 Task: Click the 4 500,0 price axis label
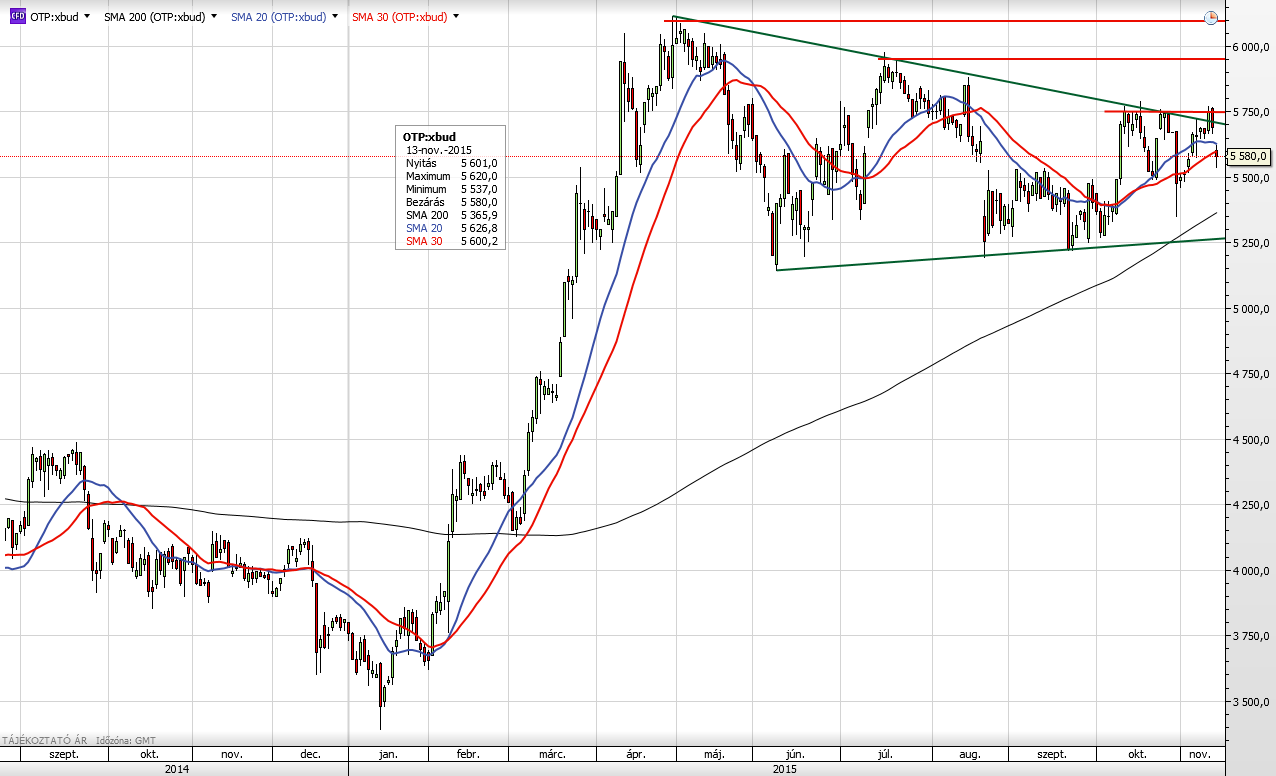1251,440
